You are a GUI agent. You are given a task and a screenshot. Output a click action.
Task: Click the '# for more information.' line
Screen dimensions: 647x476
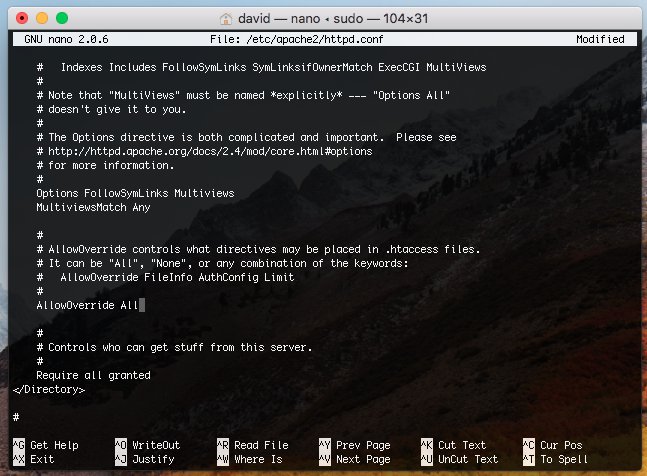(105, 165)
